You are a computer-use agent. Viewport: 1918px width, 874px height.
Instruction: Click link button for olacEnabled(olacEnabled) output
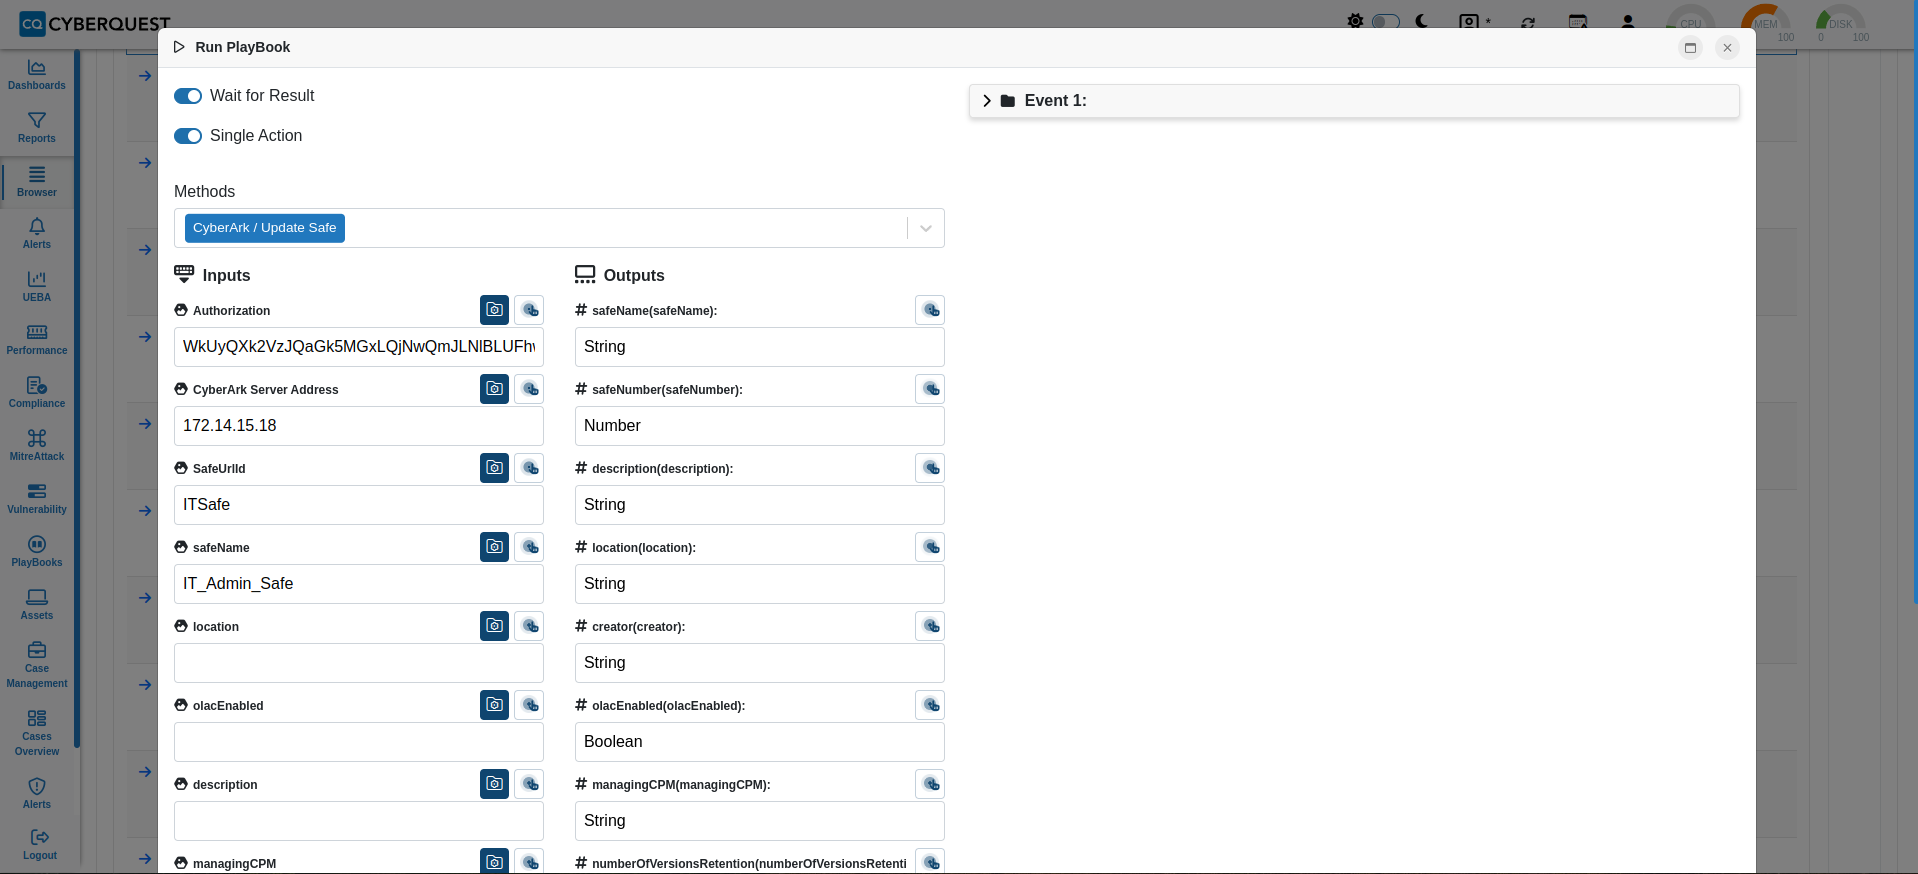pyautogui.click(x=930, y=705)
